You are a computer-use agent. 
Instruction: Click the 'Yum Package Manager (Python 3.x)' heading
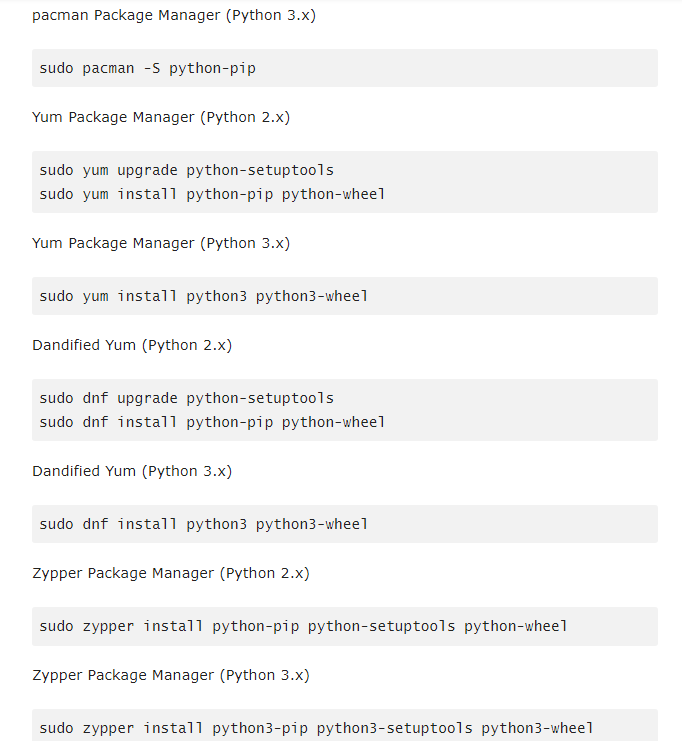[161, 243]
